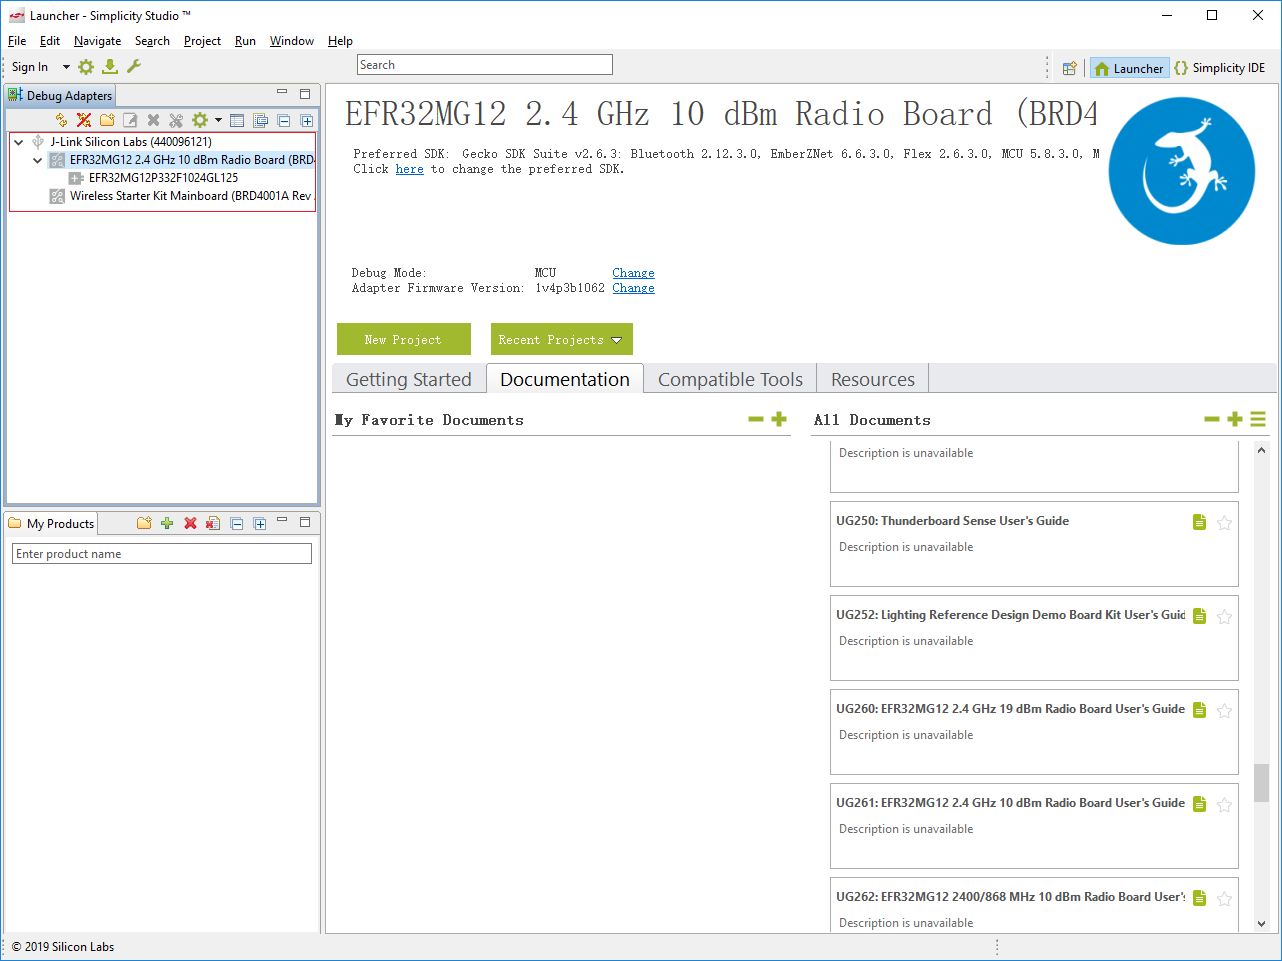Click the list view icon in All Documents
This screenshot has height=961, width=1282.
pyautogui.click(x=1258, y=419)
